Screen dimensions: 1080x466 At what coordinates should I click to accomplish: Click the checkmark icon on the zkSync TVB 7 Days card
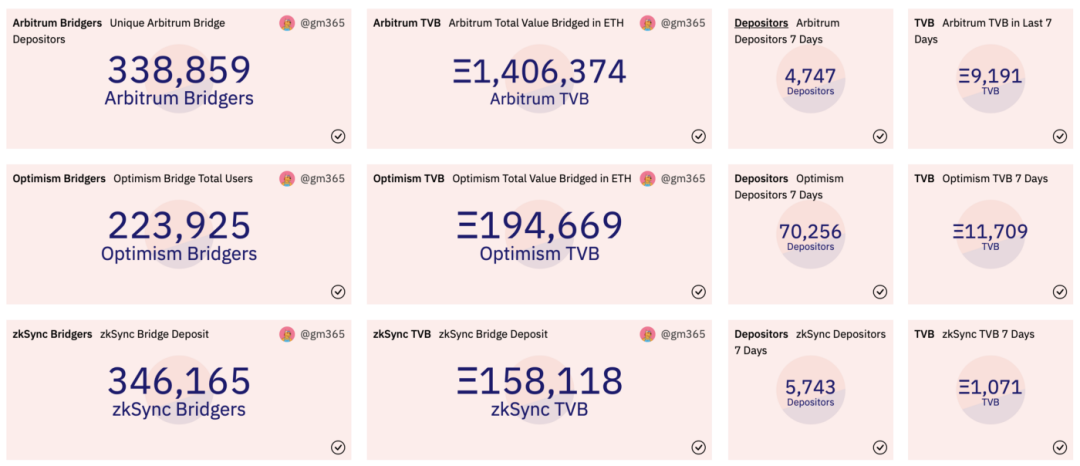tap(1060, 447)
